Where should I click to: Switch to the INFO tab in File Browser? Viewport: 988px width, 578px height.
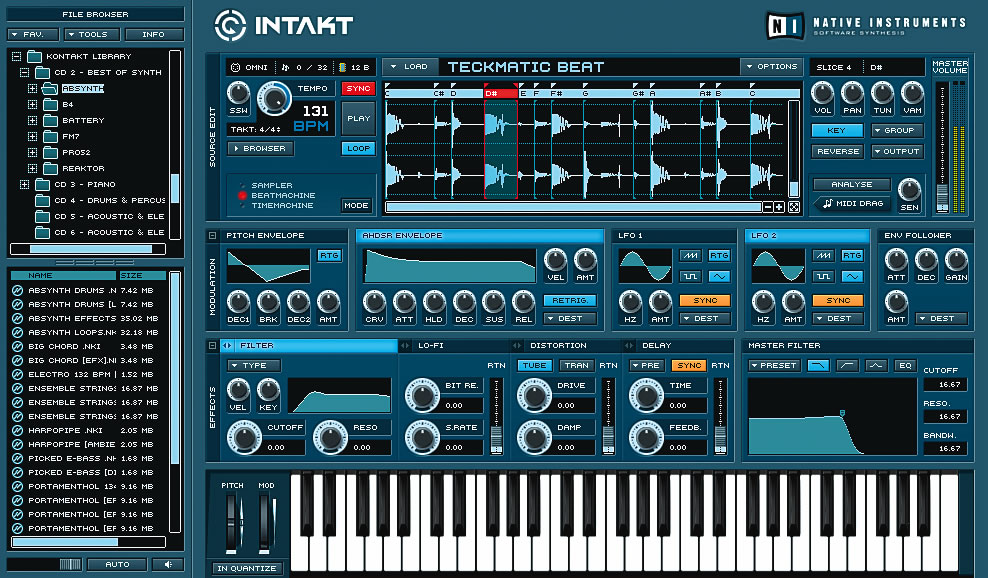[x=152, y=33]
